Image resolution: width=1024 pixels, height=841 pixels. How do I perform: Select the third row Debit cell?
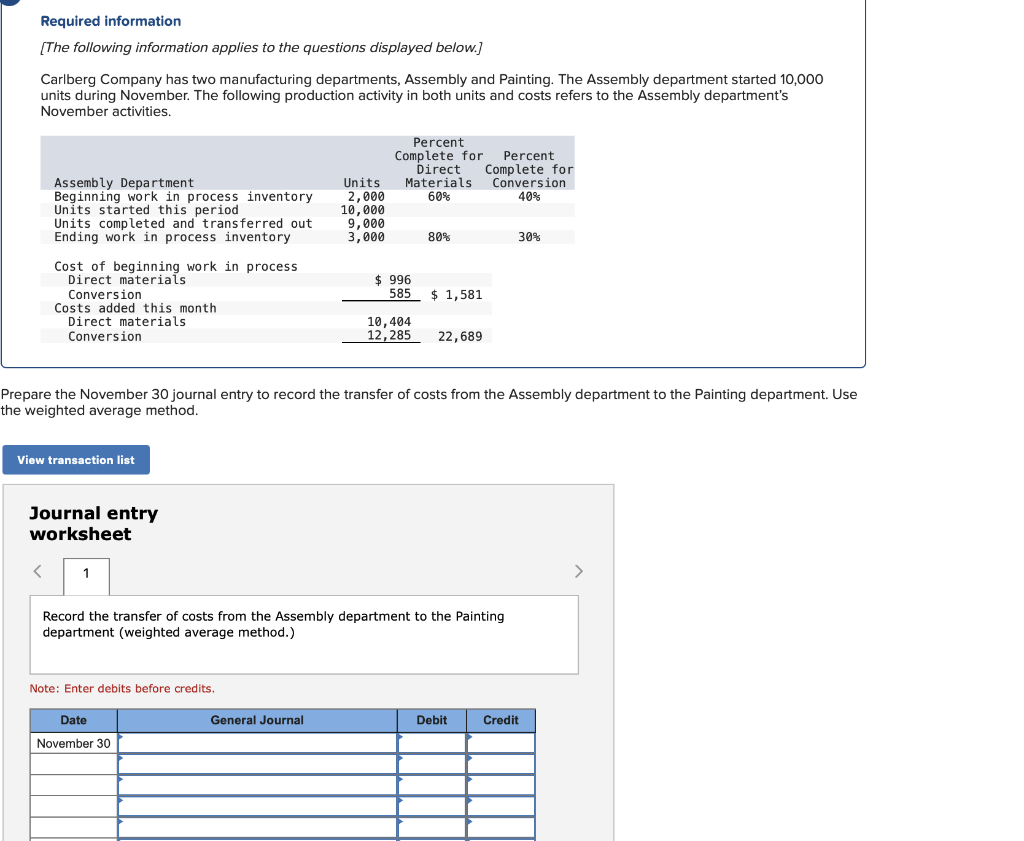pos(432,785)
